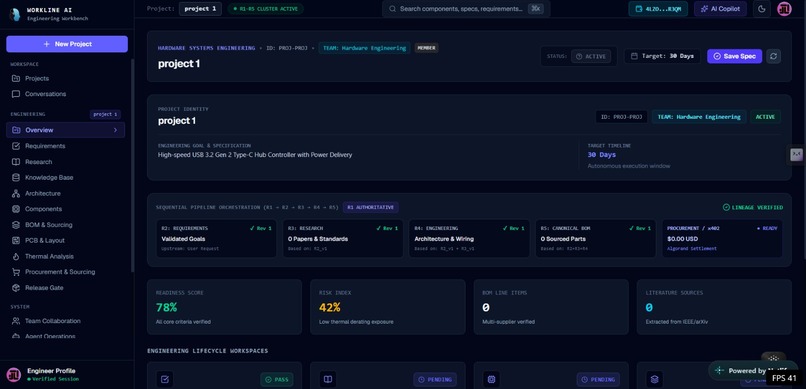Click the side panel toggle on right edge

click(x=796, y=154)
